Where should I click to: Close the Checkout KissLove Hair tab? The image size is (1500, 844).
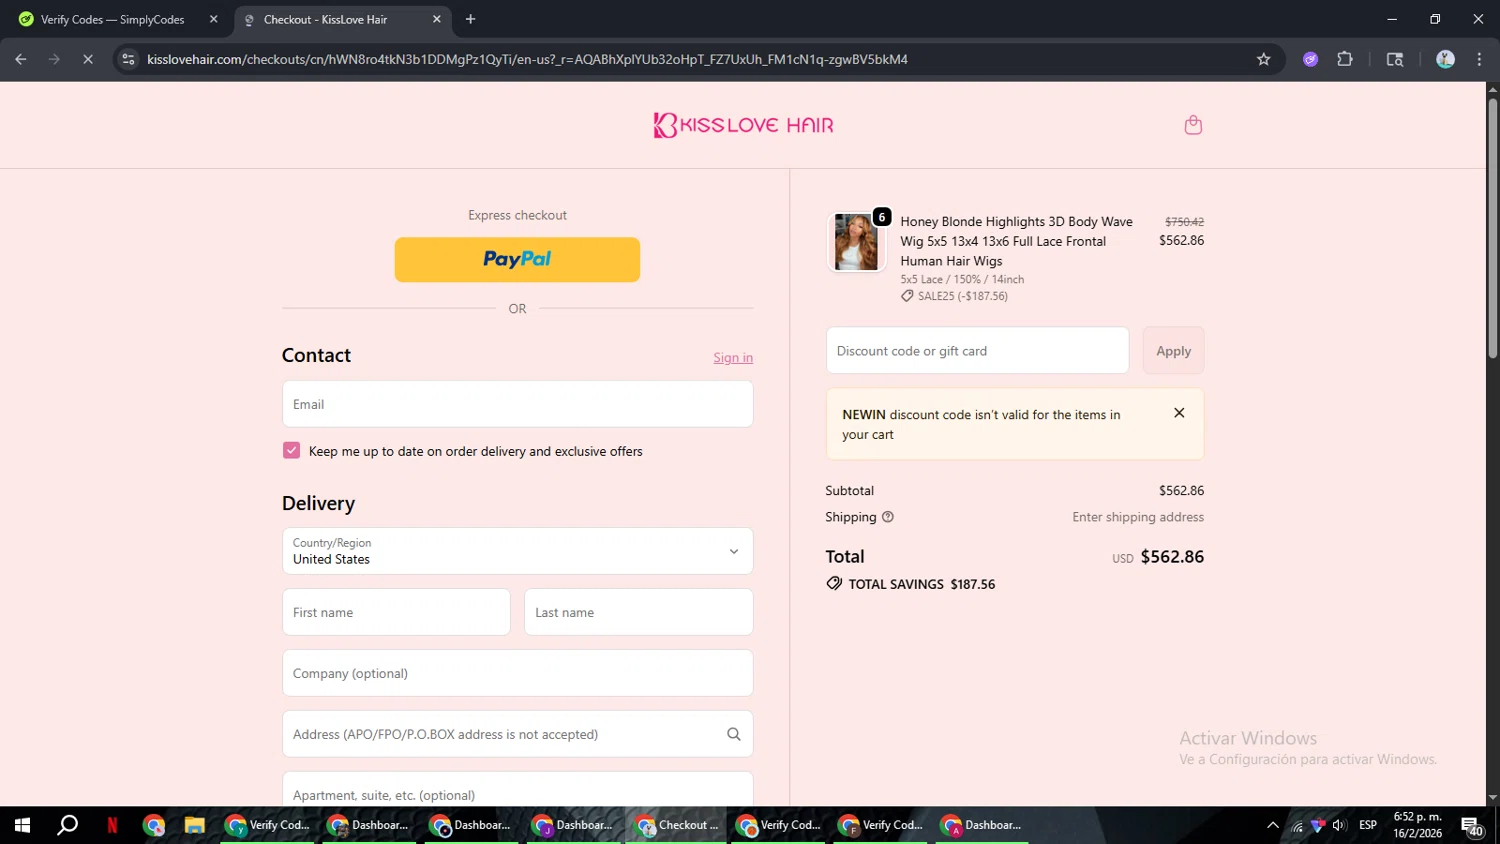(x=436, y=19)
